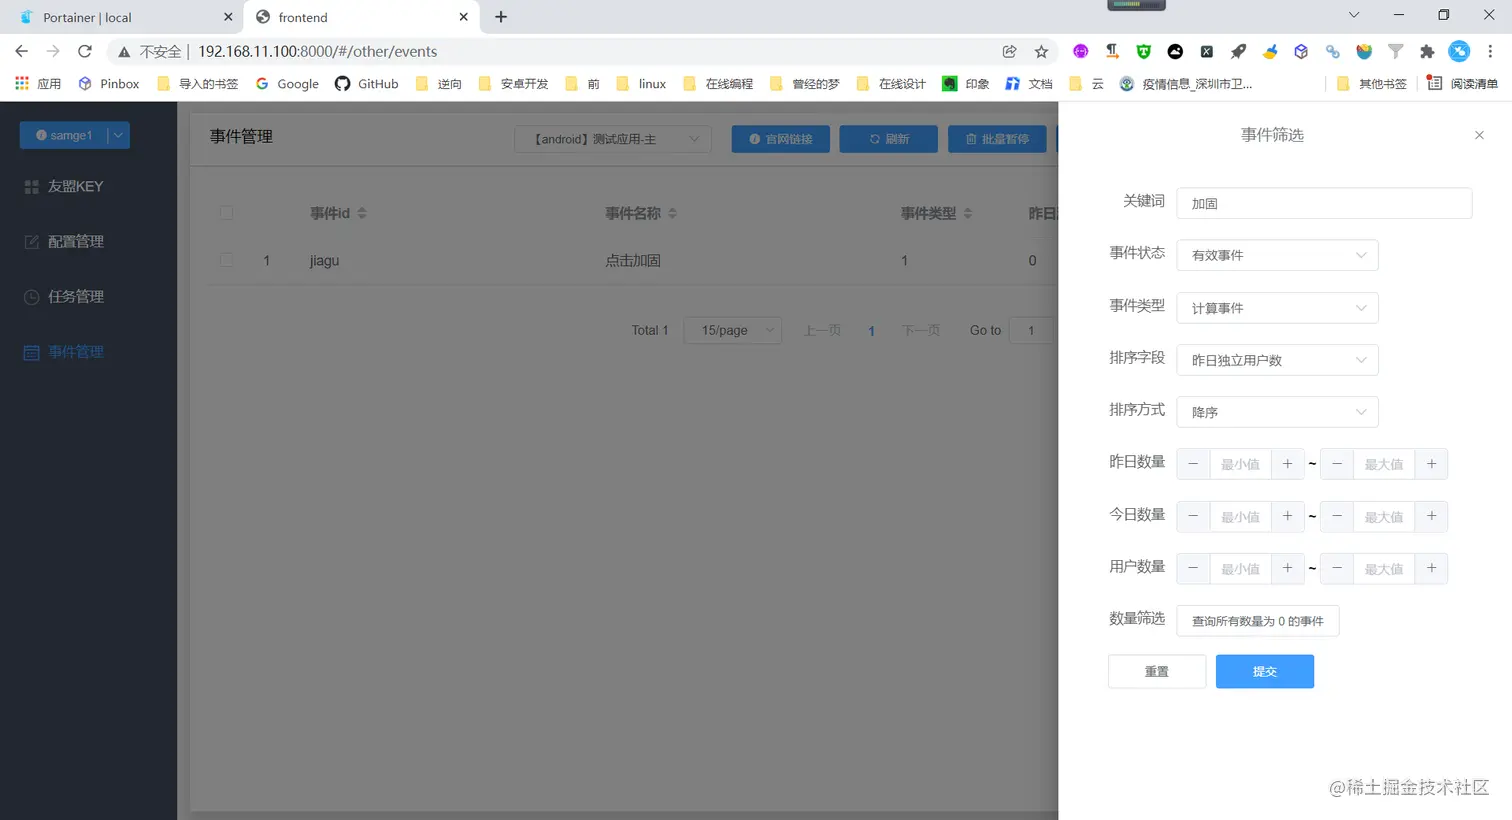Open 任务管理 in the sidebar

pyautogui.click(x=75, y=296)
